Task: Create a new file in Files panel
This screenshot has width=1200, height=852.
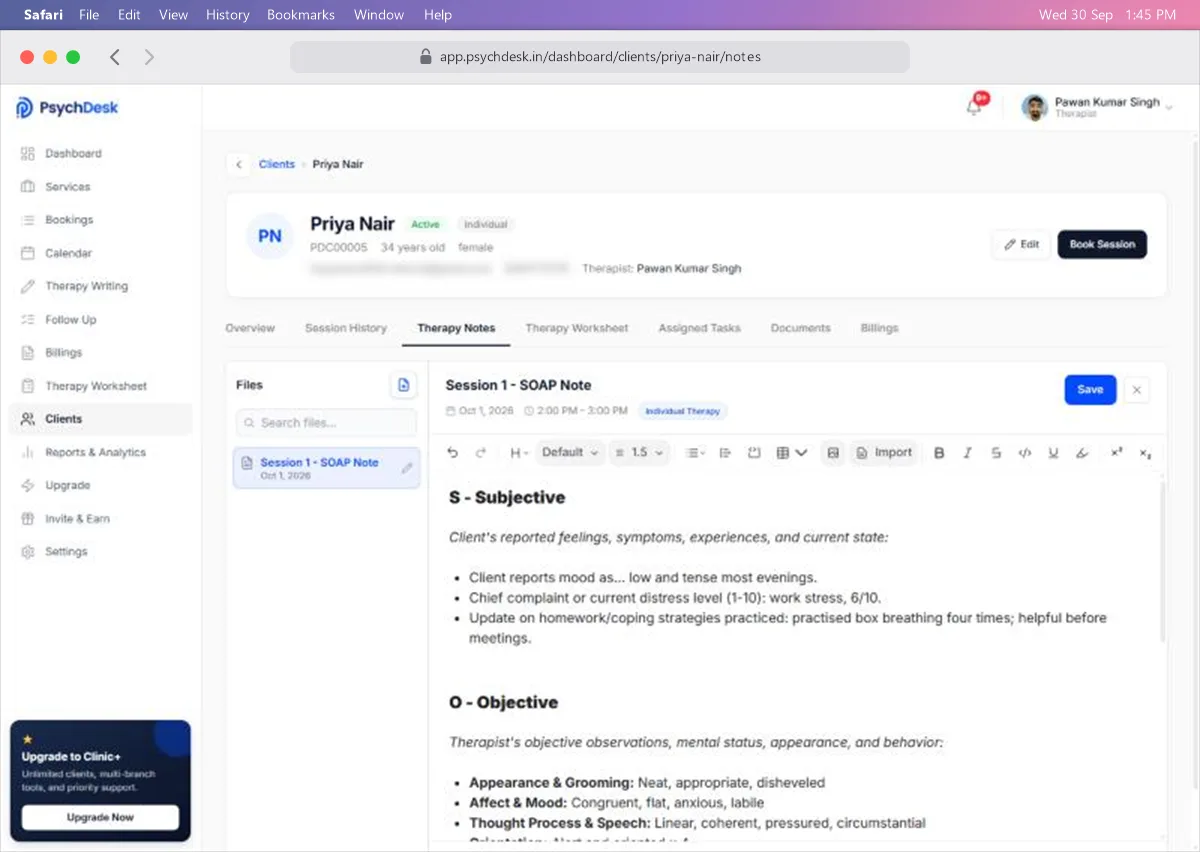Action: [403, 385]
